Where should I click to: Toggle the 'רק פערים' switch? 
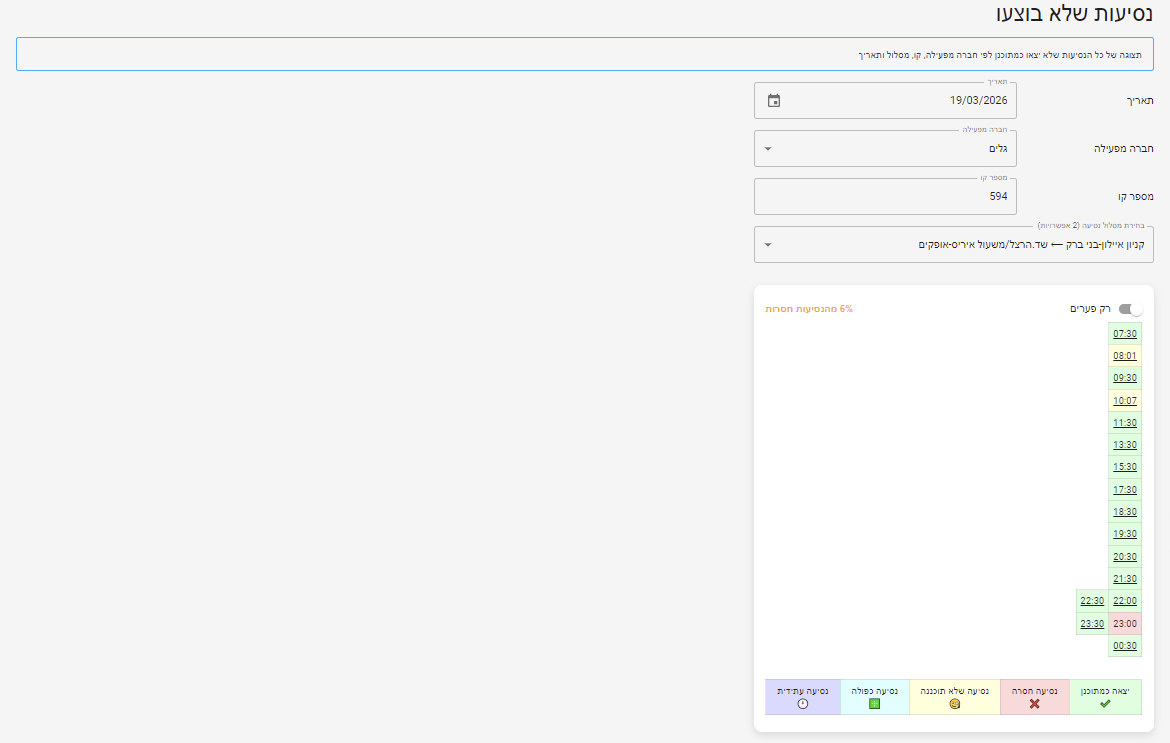pyautogui.click(x=1131, y=309)
